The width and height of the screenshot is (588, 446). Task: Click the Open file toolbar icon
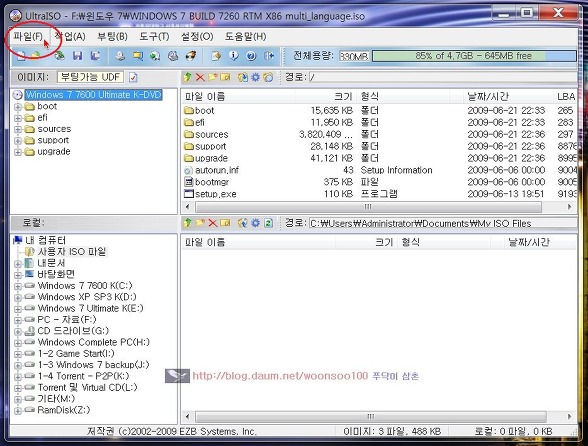(x=36, y=56)
